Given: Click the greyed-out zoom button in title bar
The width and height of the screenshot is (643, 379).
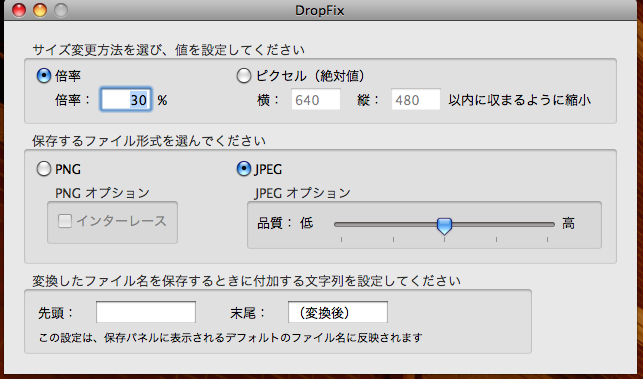Looking at the screenshot, I should tap(61, 10).
